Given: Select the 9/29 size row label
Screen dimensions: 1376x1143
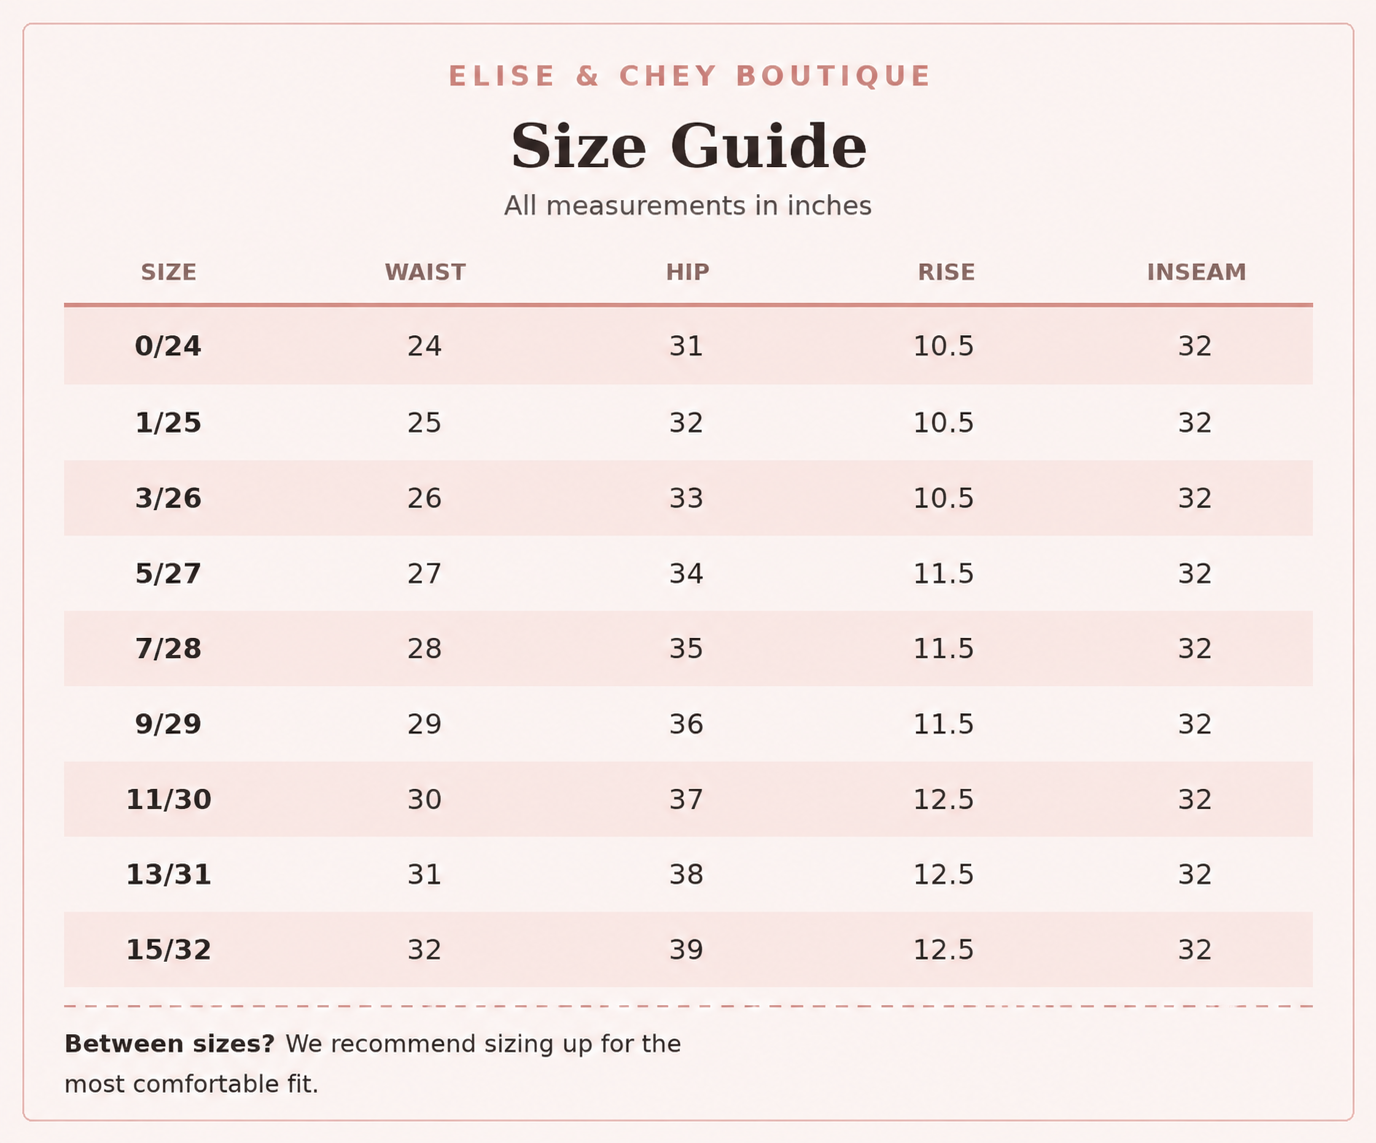Looking at the screenshot, I should coord(168,724).
